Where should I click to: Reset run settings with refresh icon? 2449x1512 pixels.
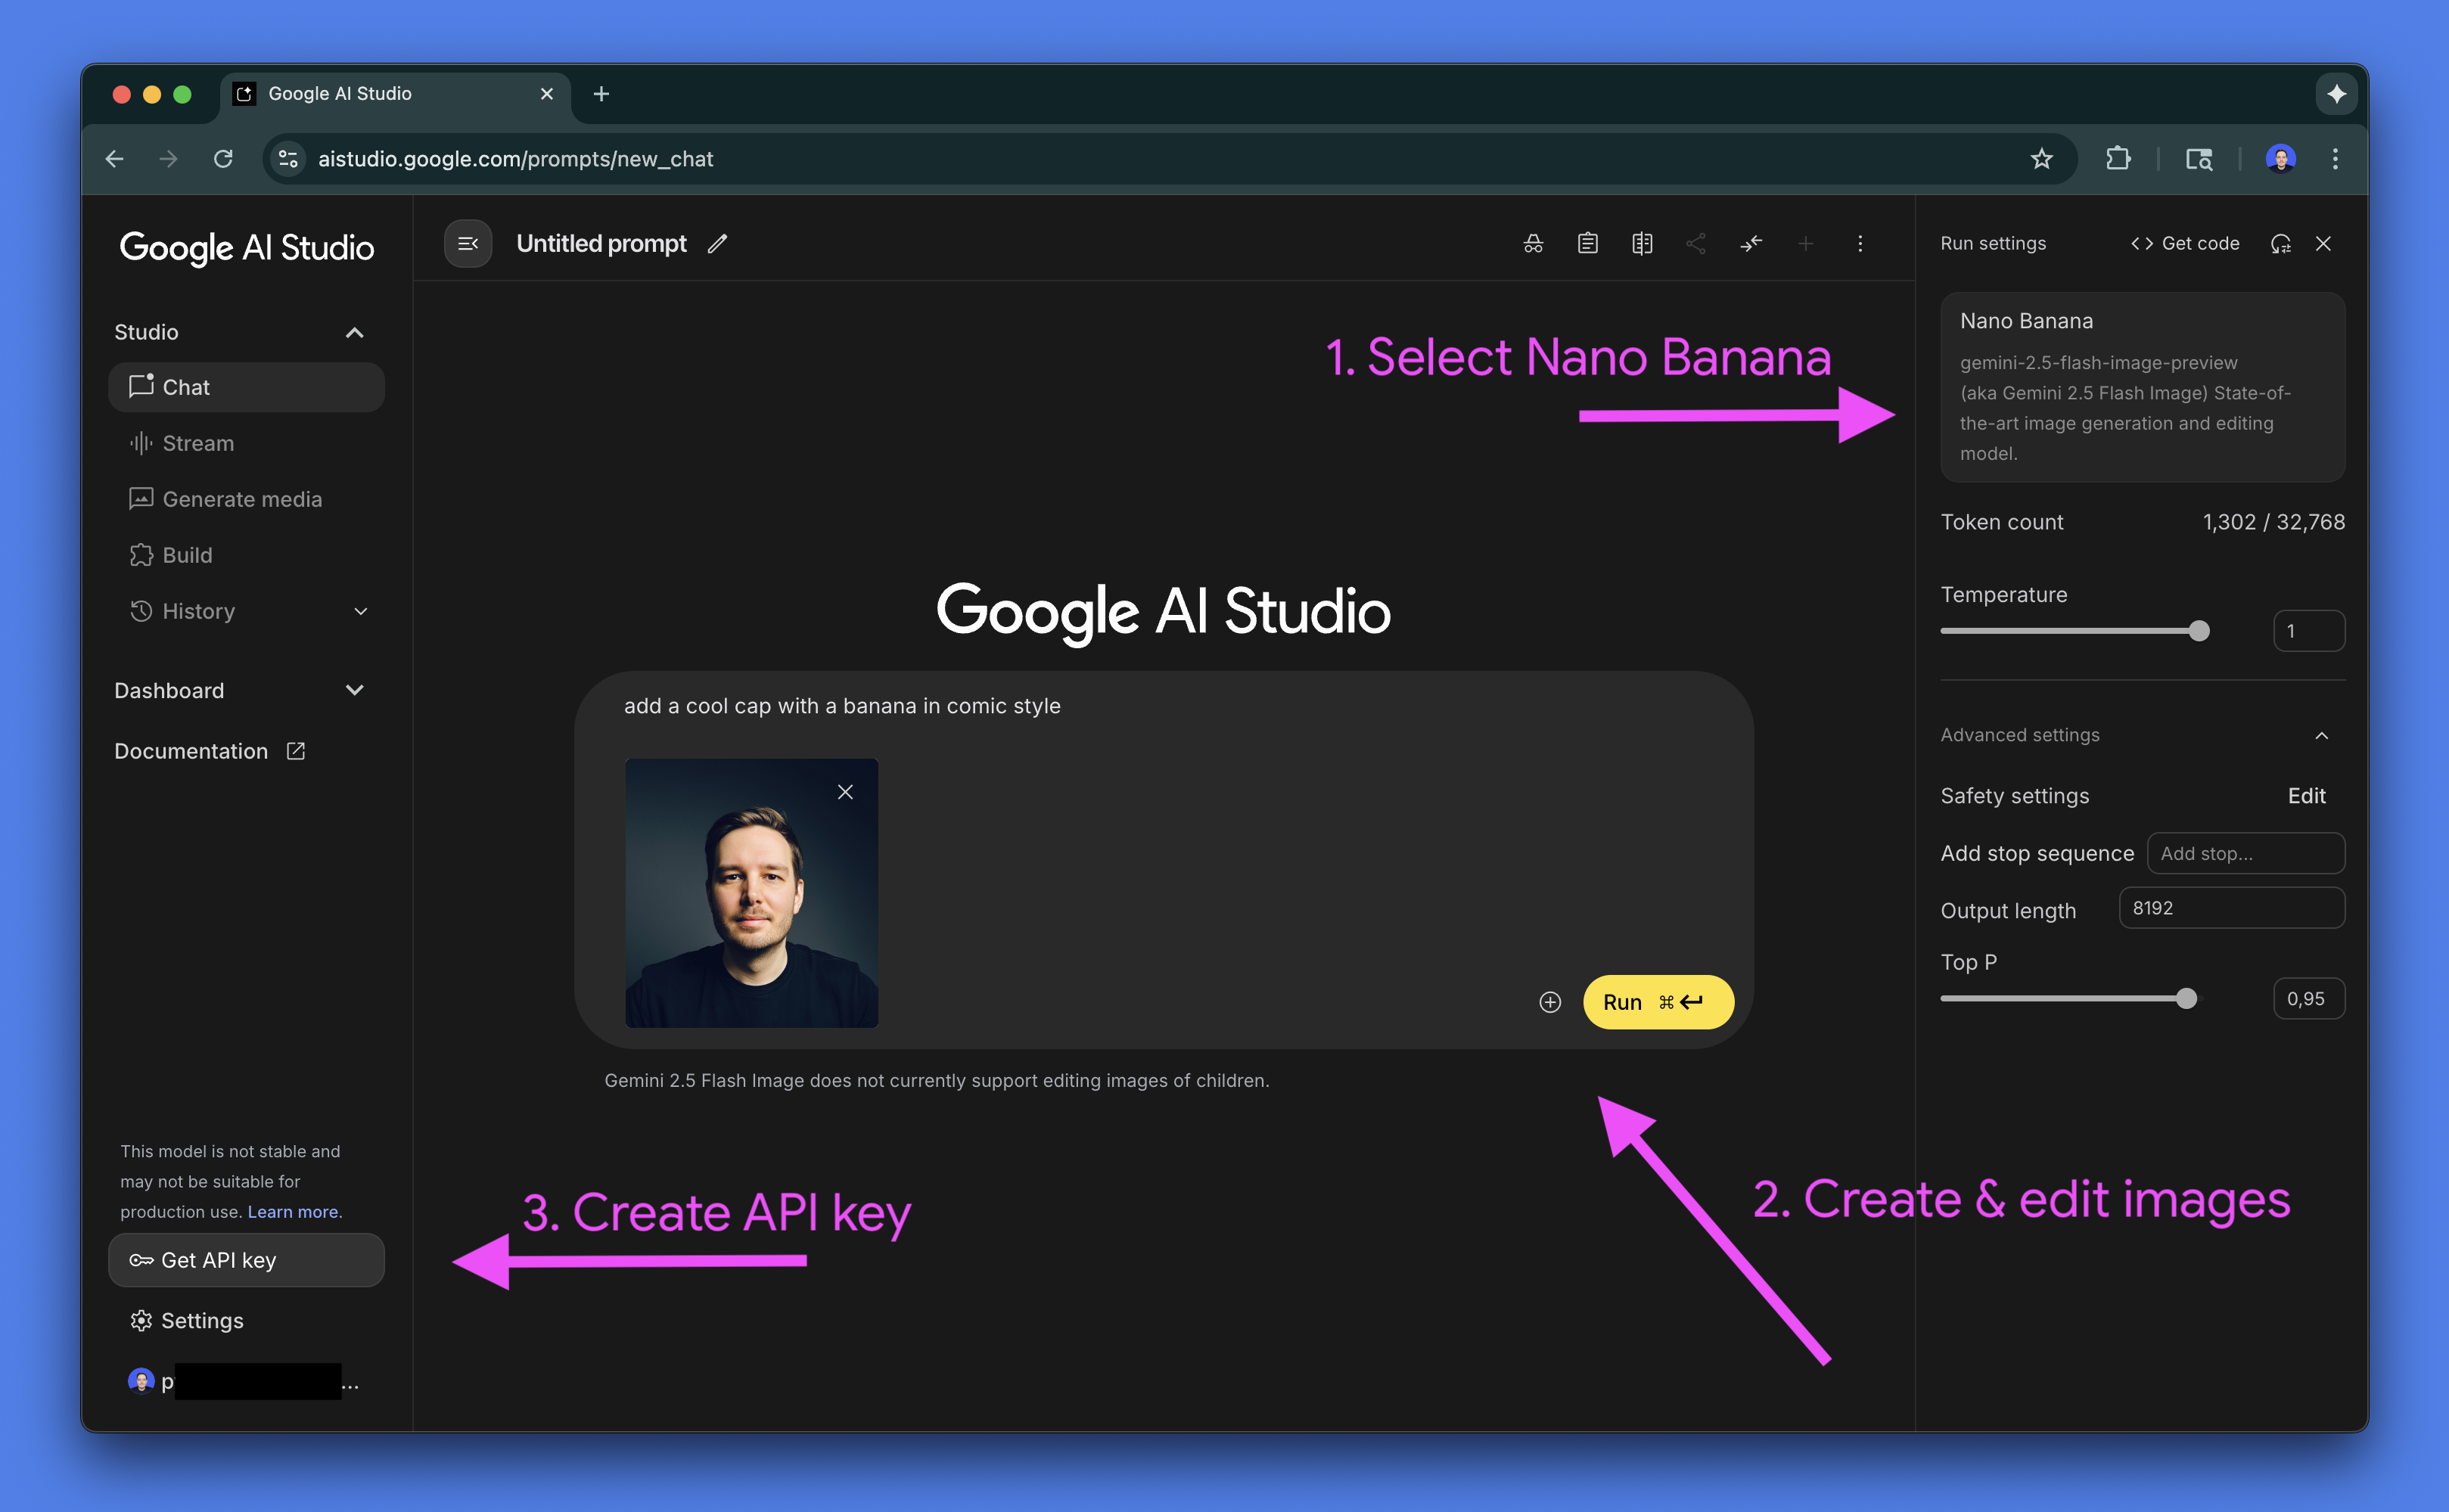2280,244
